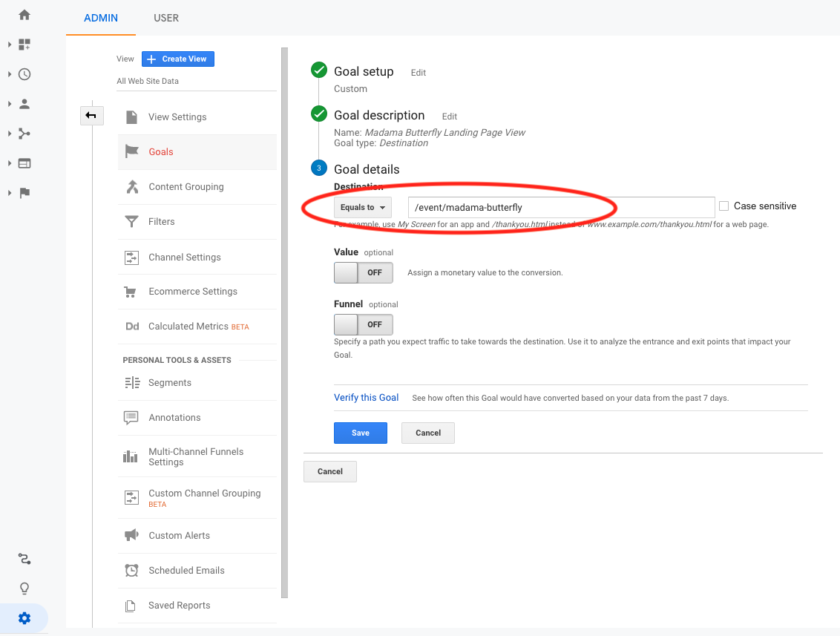The width and height of the screenshot is (840, 636).
Task: Check the Case sensitive checkbox
Action: (723, 205)
